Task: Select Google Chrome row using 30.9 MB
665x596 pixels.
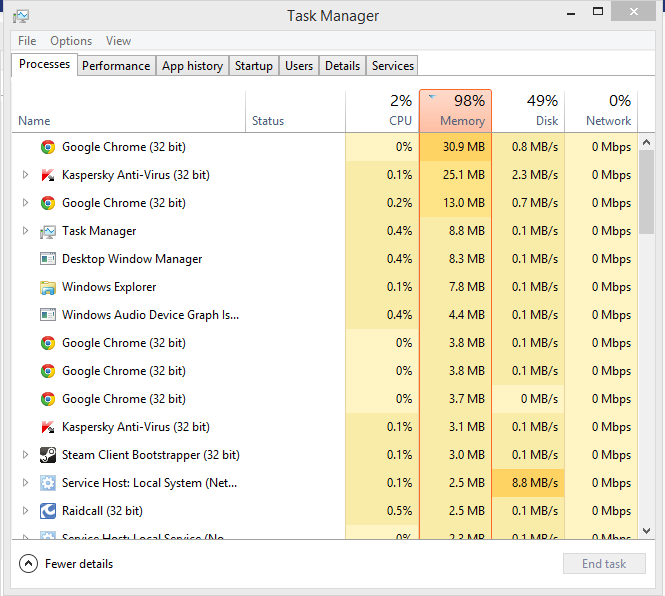Action: [x=325, y=147]
